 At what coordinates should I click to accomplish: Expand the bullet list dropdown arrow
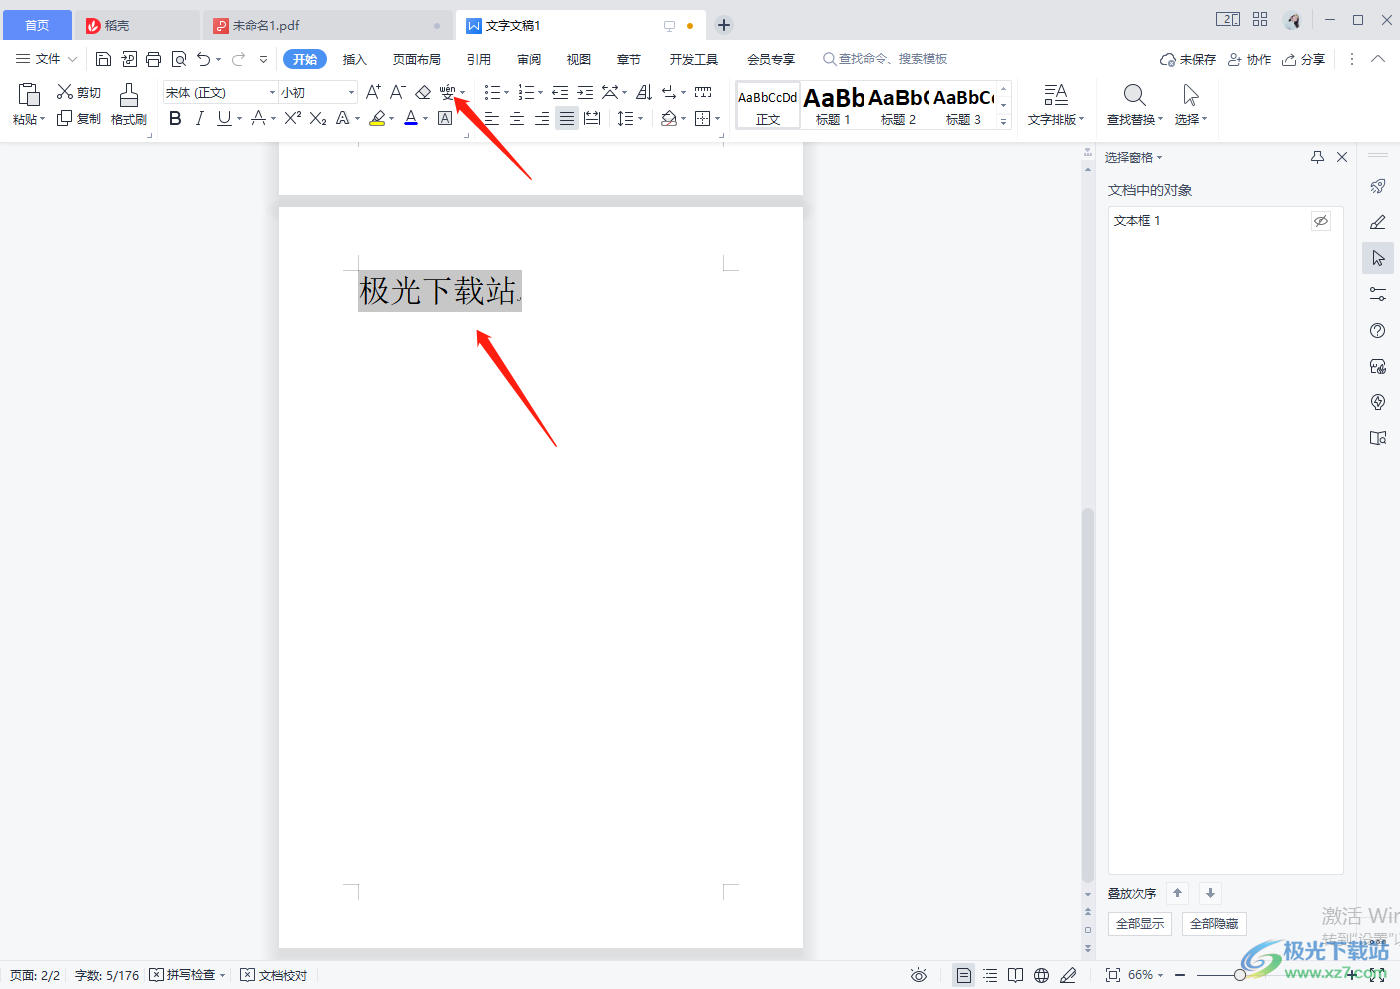(507, 93)
